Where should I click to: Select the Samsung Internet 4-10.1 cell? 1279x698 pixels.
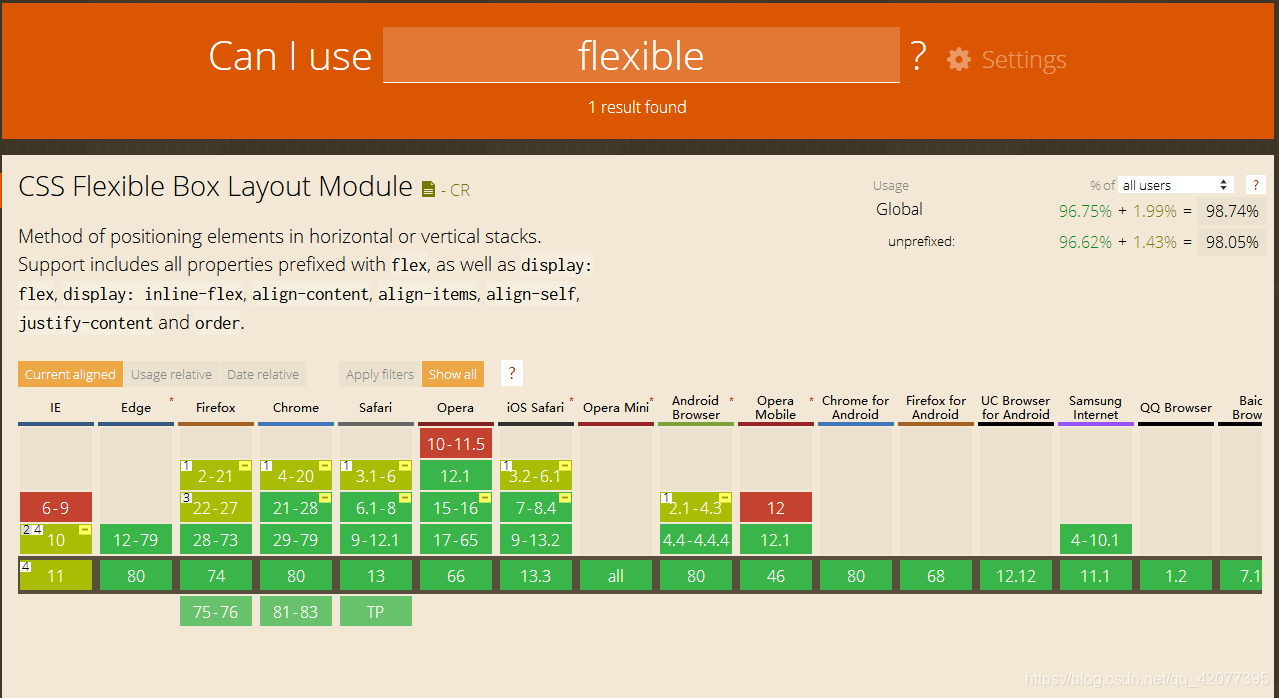click(x=1096, y=539)
